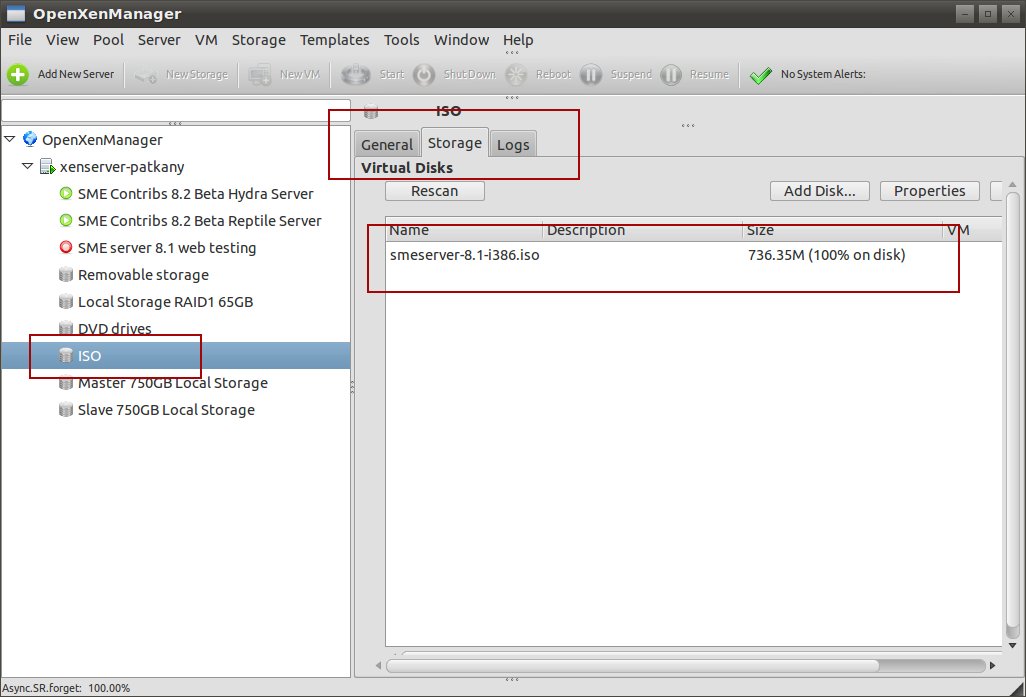Viewport: 1026px width, 697px height.
Task: Click the 736.35M (100% on disk) size cell
Action: 826,255
